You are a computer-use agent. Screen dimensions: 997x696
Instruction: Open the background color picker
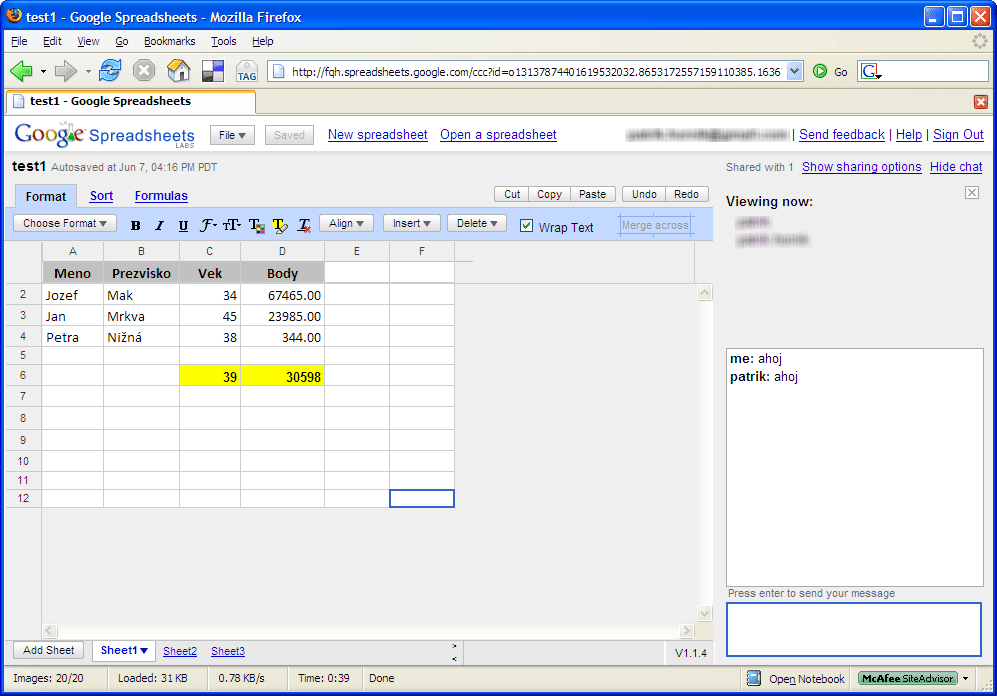click(x=280, y=225)
